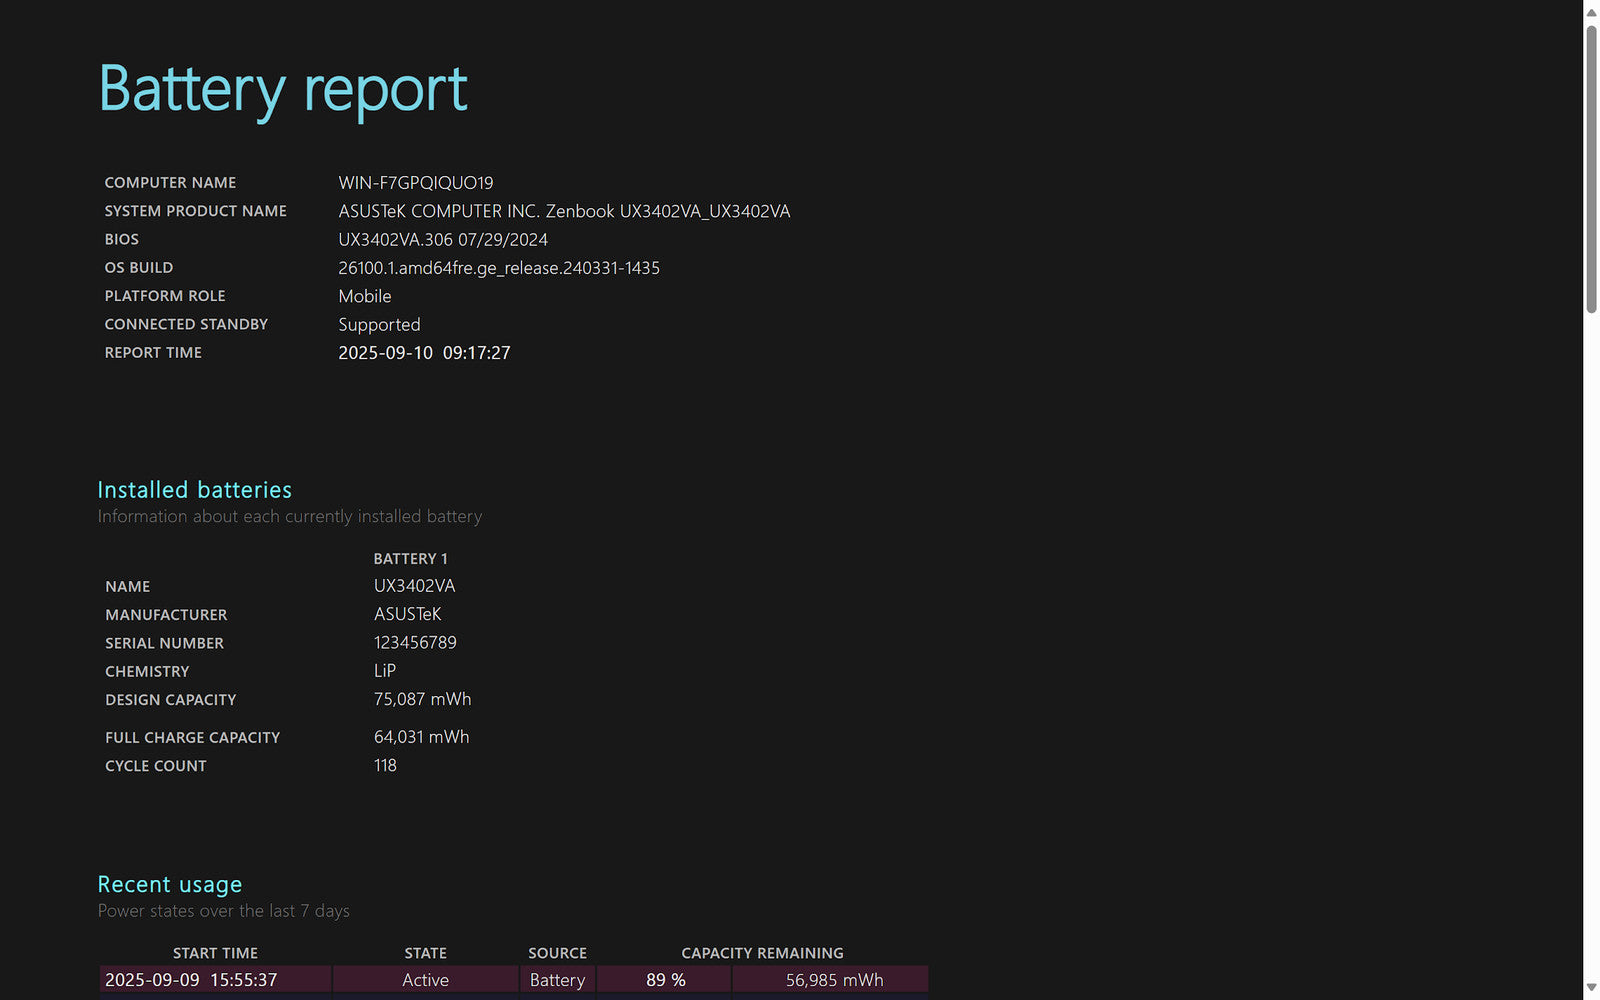
Task: Click the FULL CHARGE CAPACITY label
Action: 192,738
